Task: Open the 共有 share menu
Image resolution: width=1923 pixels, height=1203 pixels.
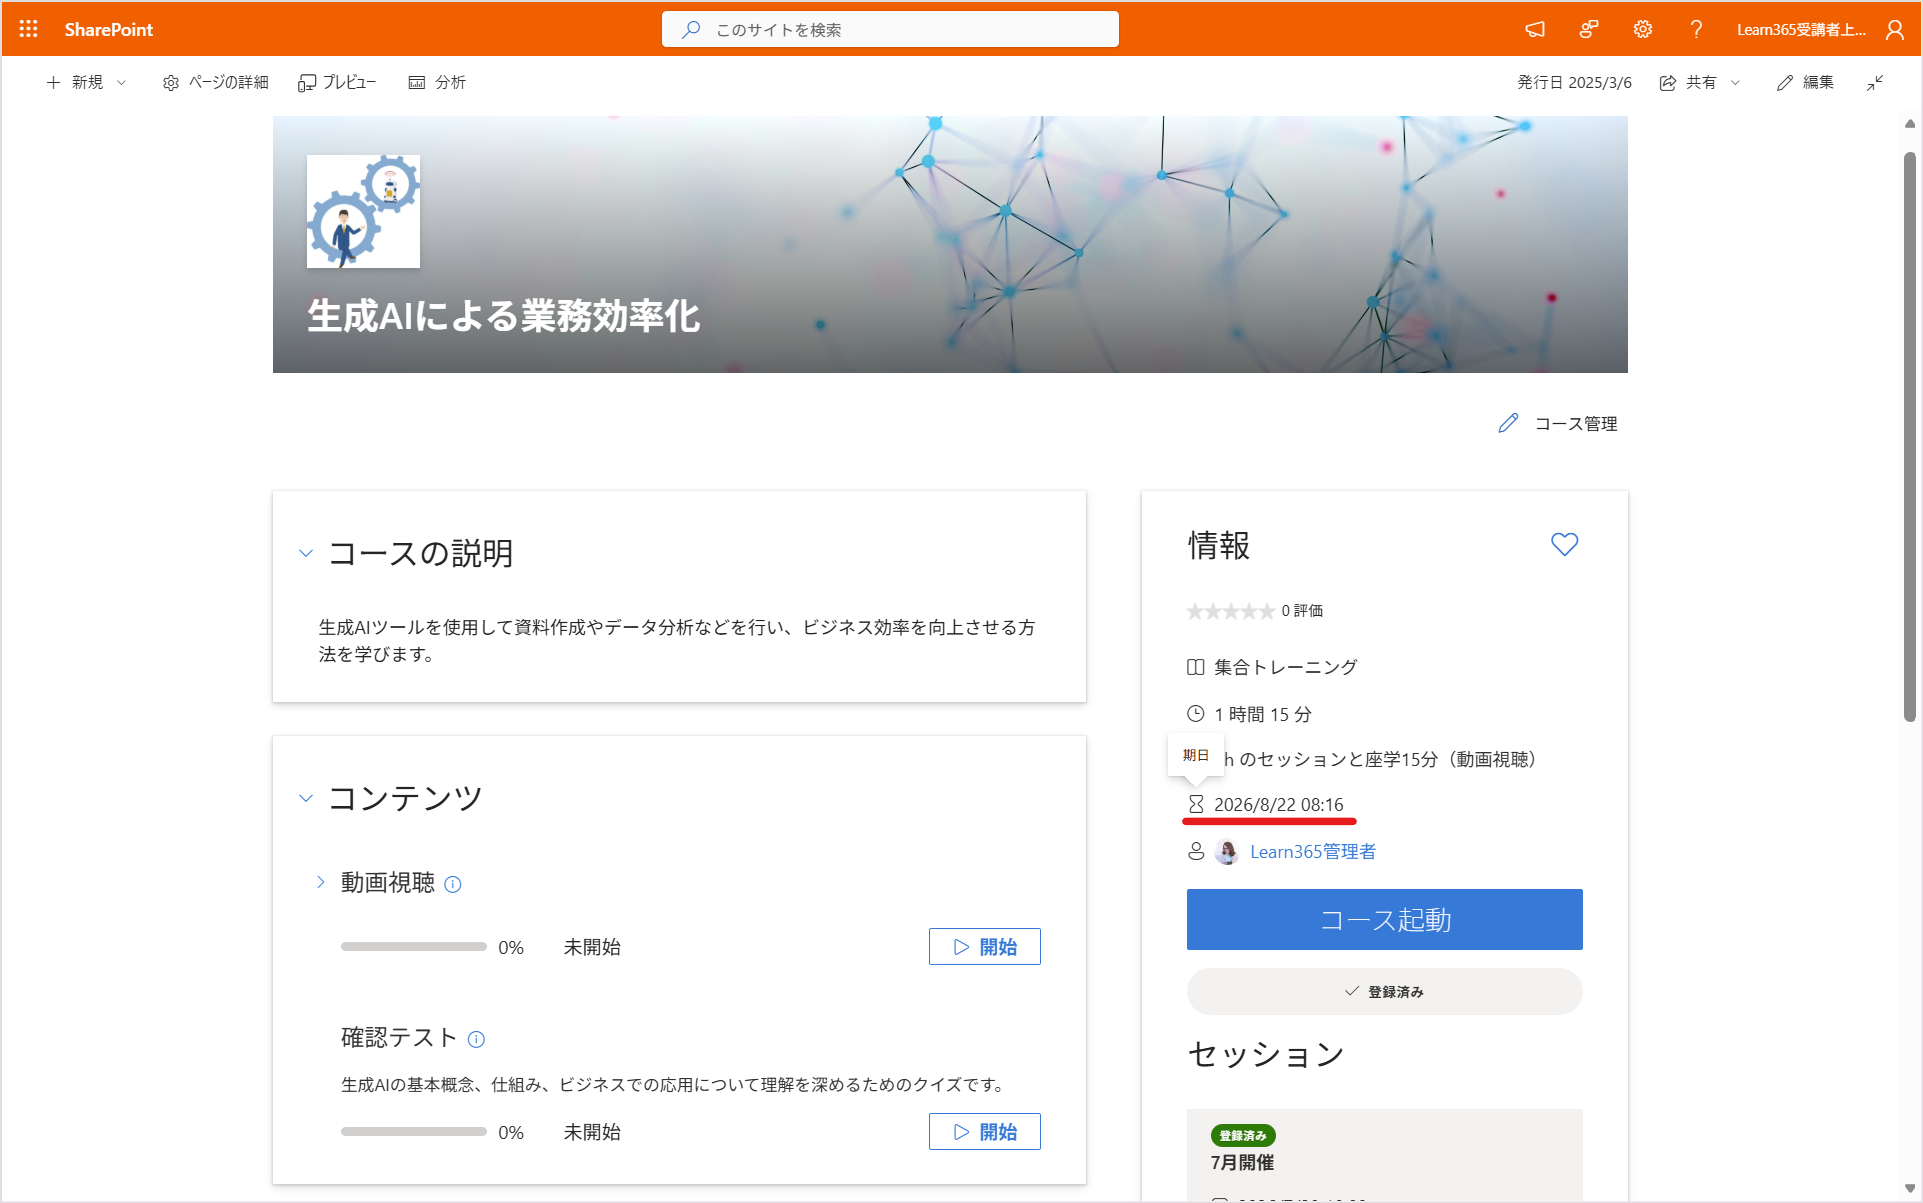Action: (x=1700, y=82)
